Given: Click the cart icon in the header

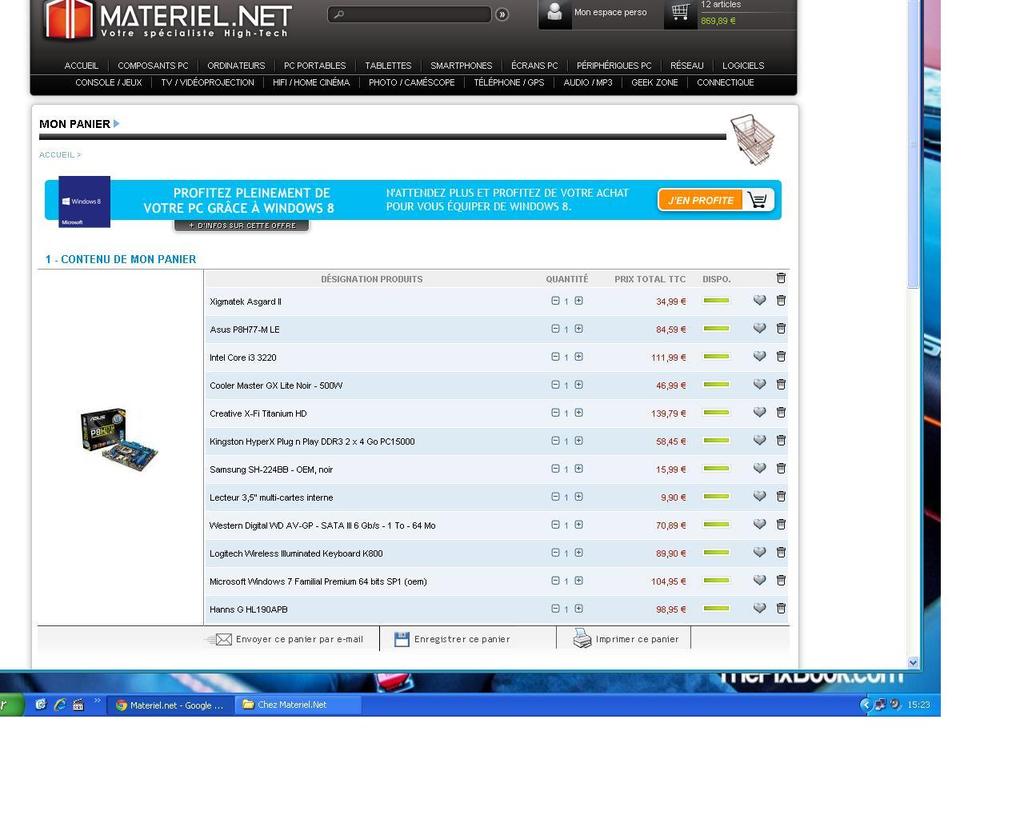Looking at the screenshot, I should pos(680,12).
